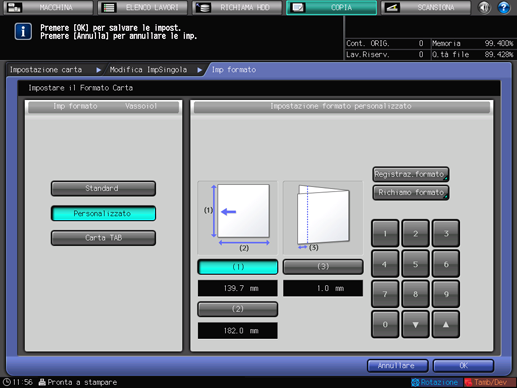Click the COPIA tab icon

(x=297, y=7)
